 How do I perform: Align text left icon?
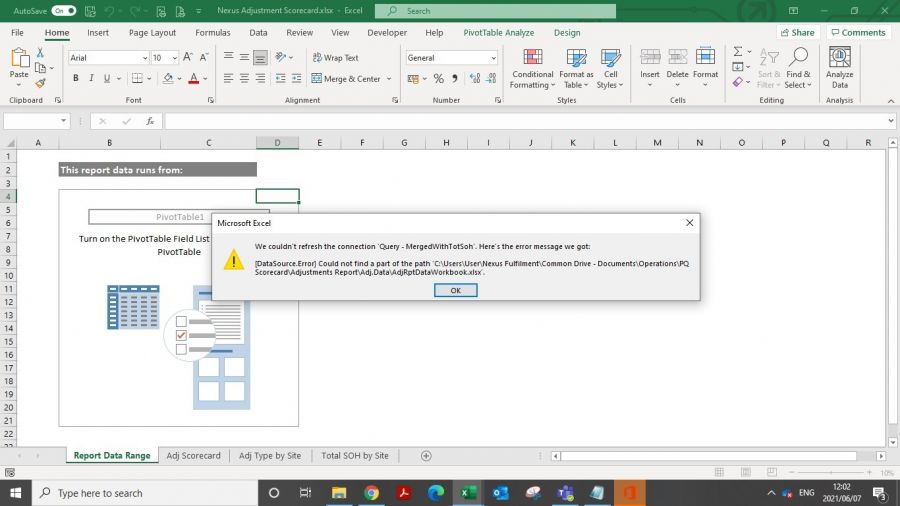228,79
